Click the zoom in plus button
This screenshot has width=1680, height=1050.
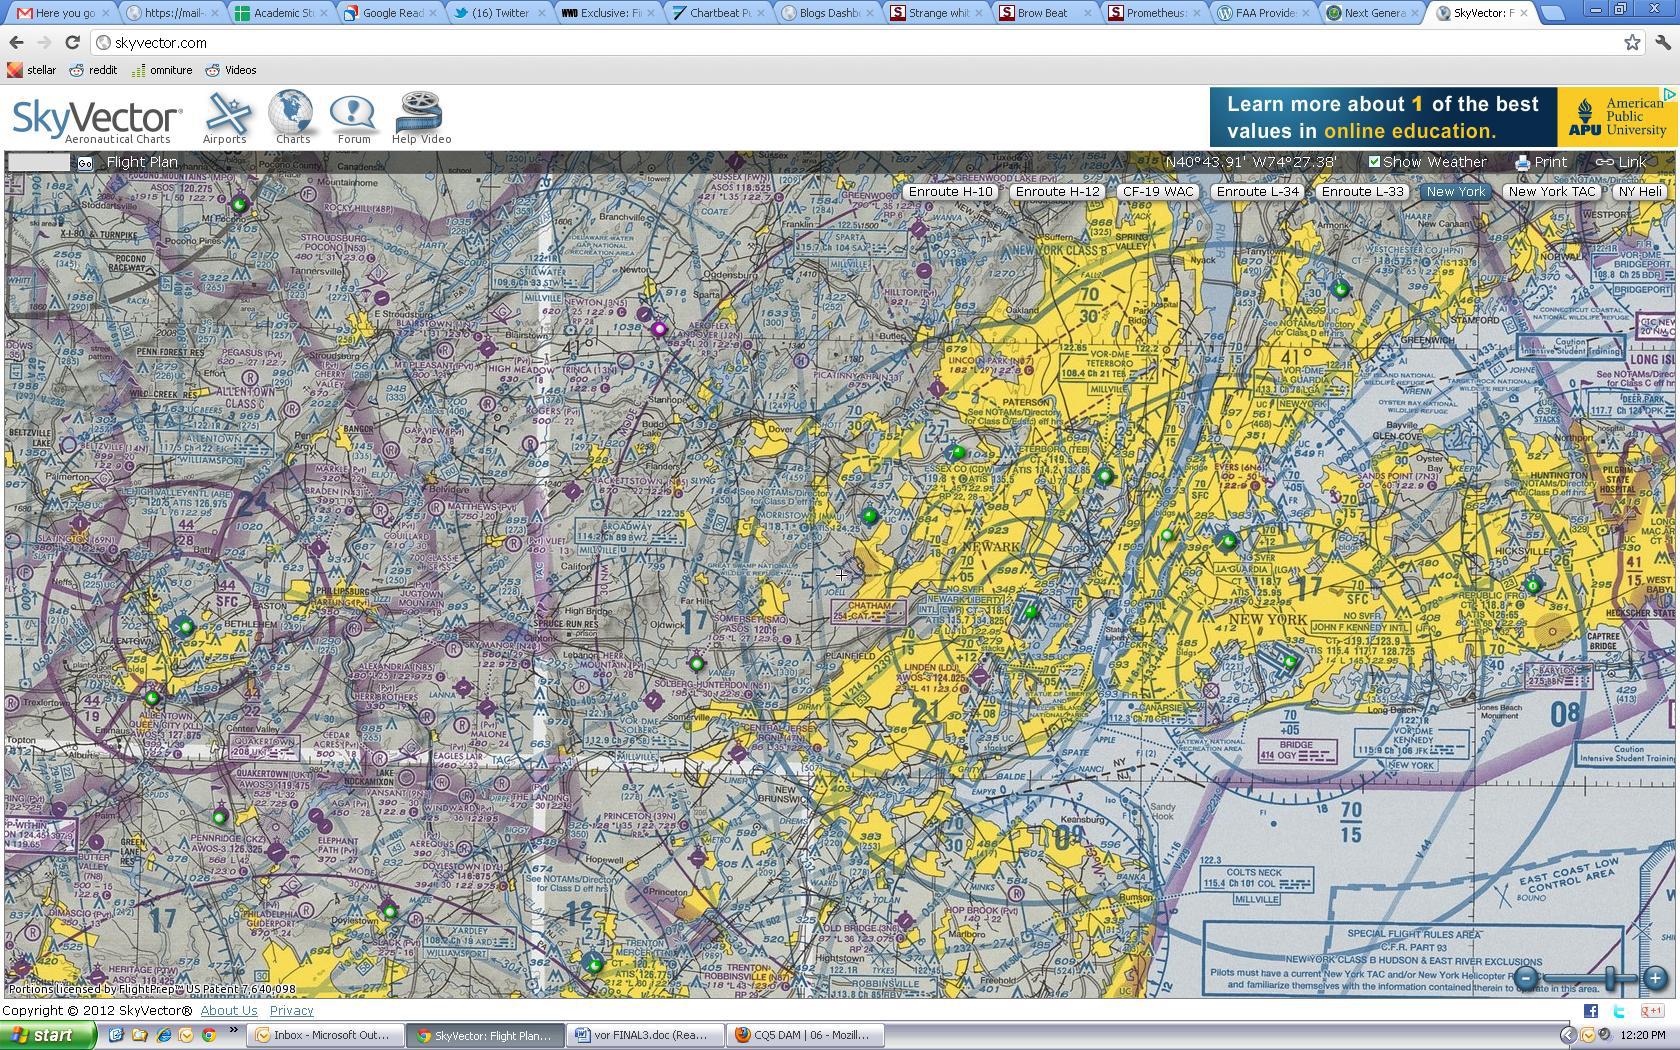pyautogui.click(x=1654, y=979)
